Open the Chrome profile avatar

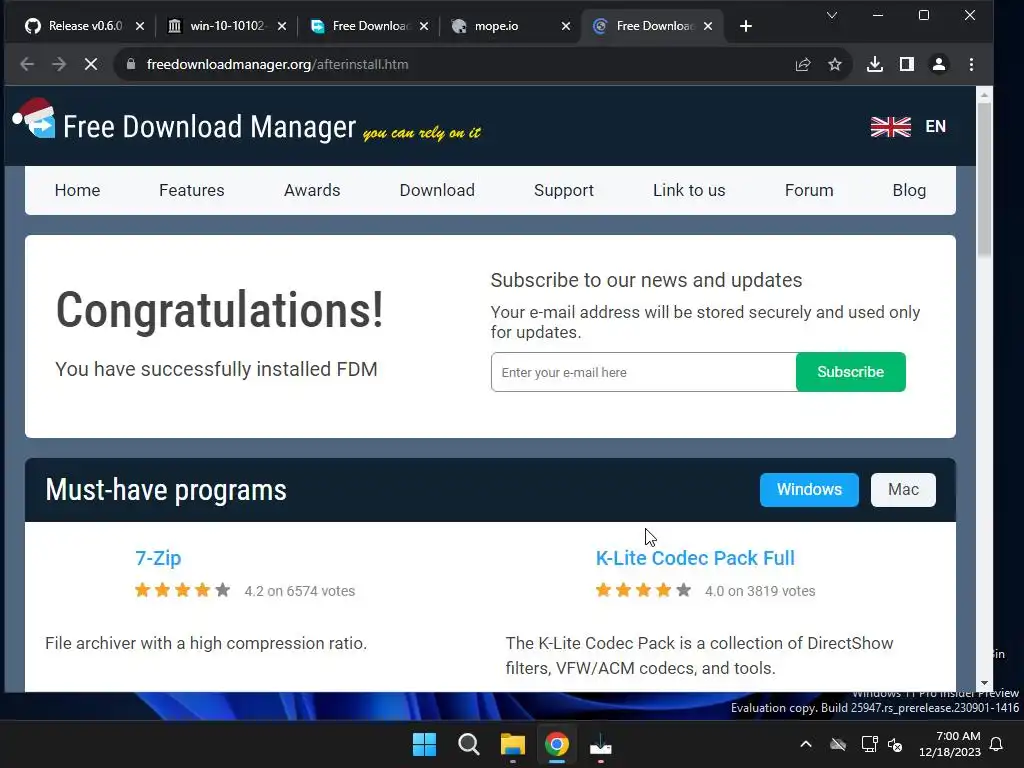[x=939, y=64]
